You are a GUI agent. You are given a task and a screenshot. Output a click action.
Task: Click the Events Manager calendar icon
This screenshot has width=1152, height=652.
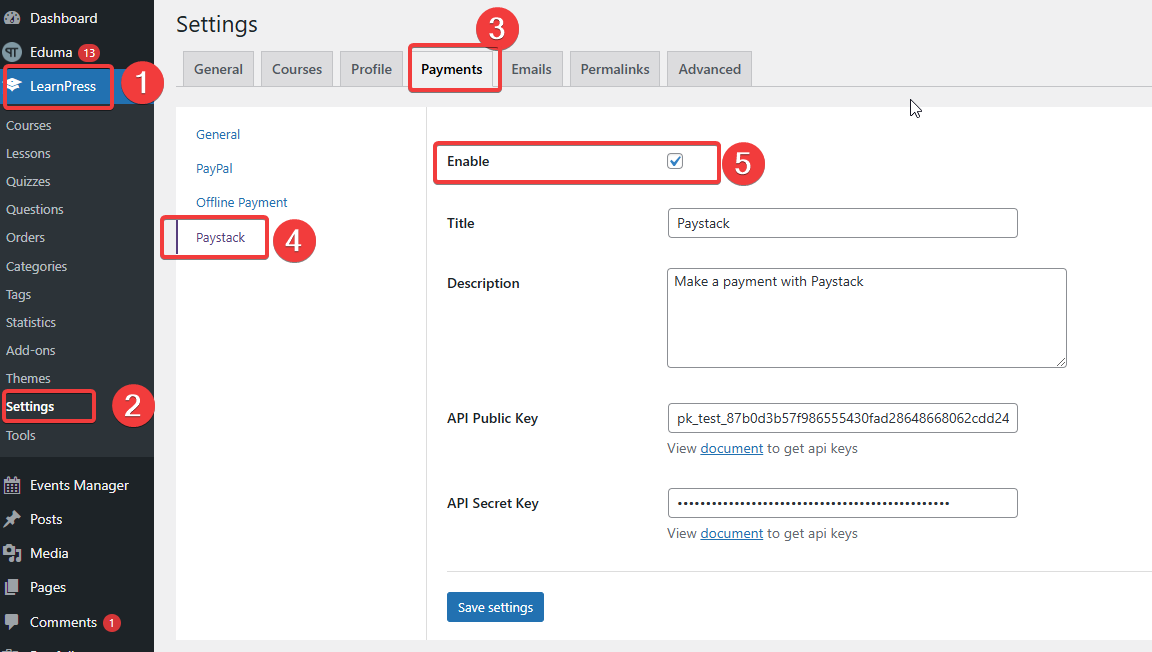(x=12, y=485)
